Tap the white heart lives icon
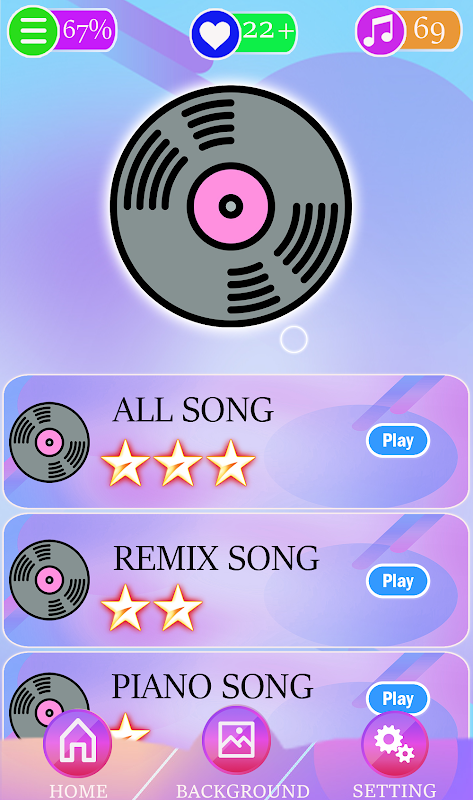 pyautogui.click(x=215, y=34)
